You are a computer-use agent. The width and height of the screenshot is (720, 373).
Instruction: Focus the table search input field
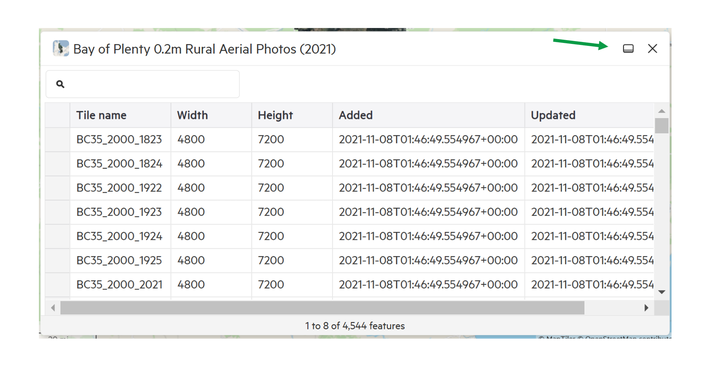click(143, 84)
